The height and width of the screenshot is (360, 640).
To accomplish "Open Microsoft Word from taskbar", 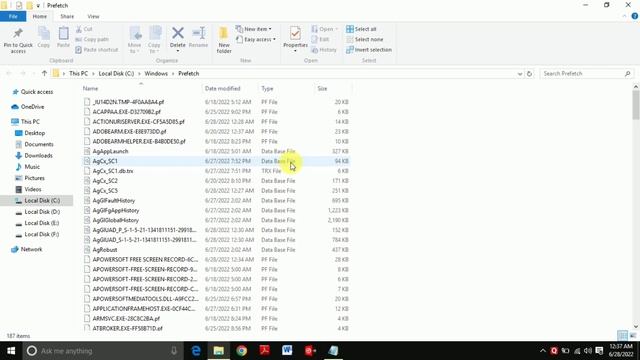I will (287, 351).
